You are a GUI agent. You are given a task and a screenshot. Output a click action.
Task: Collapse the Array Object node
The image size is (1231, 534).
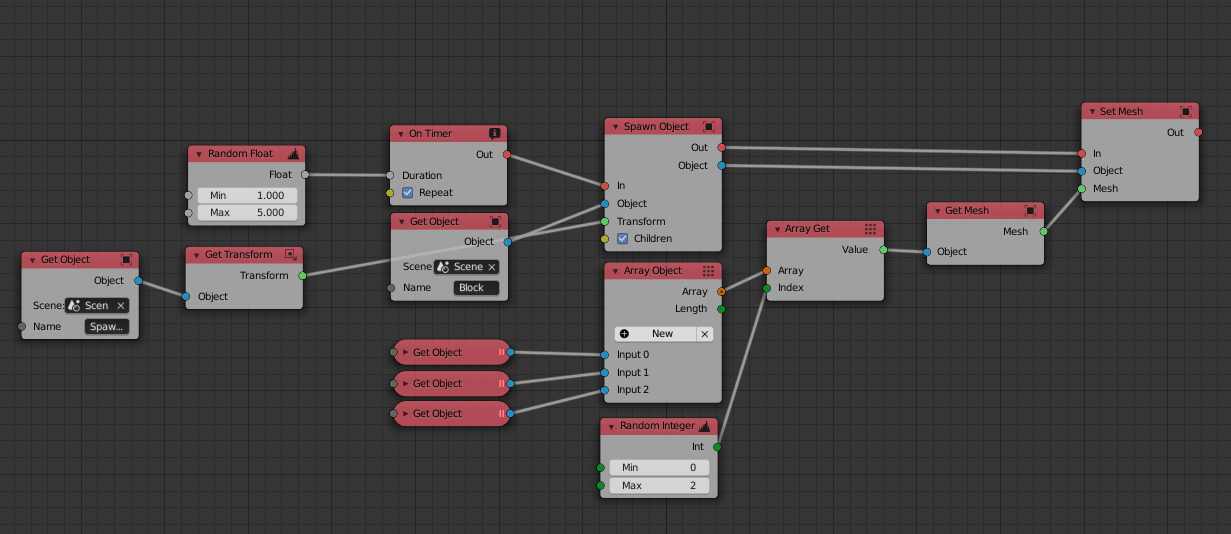coord(614,271)
